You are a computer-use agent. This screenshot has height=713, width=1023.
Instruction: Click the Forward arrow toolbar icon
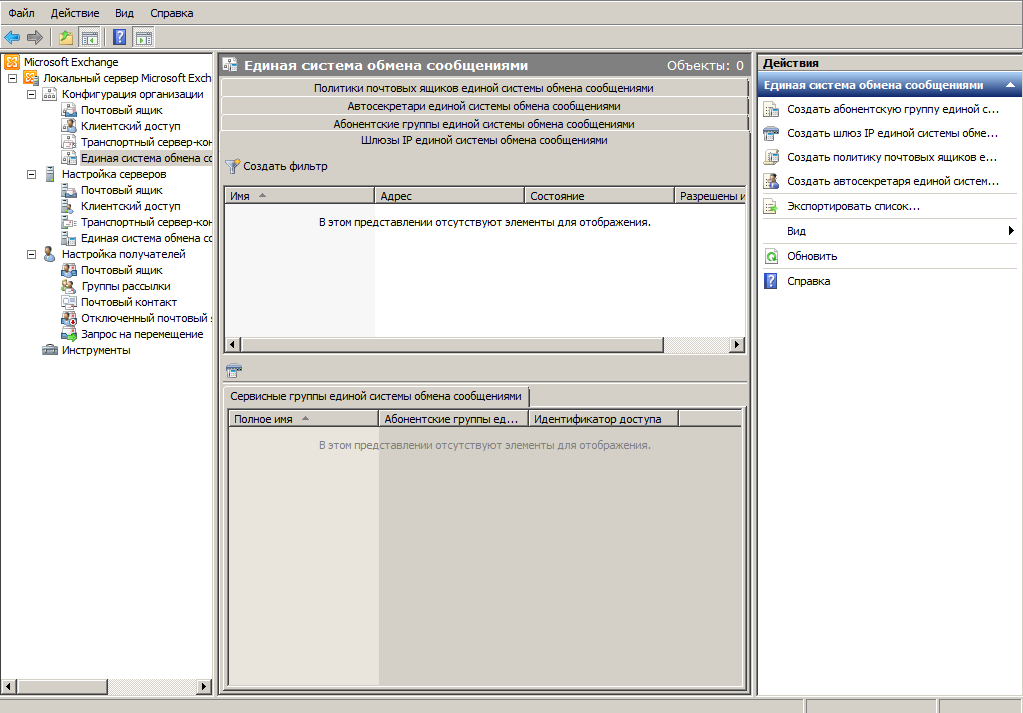(35, 37)
